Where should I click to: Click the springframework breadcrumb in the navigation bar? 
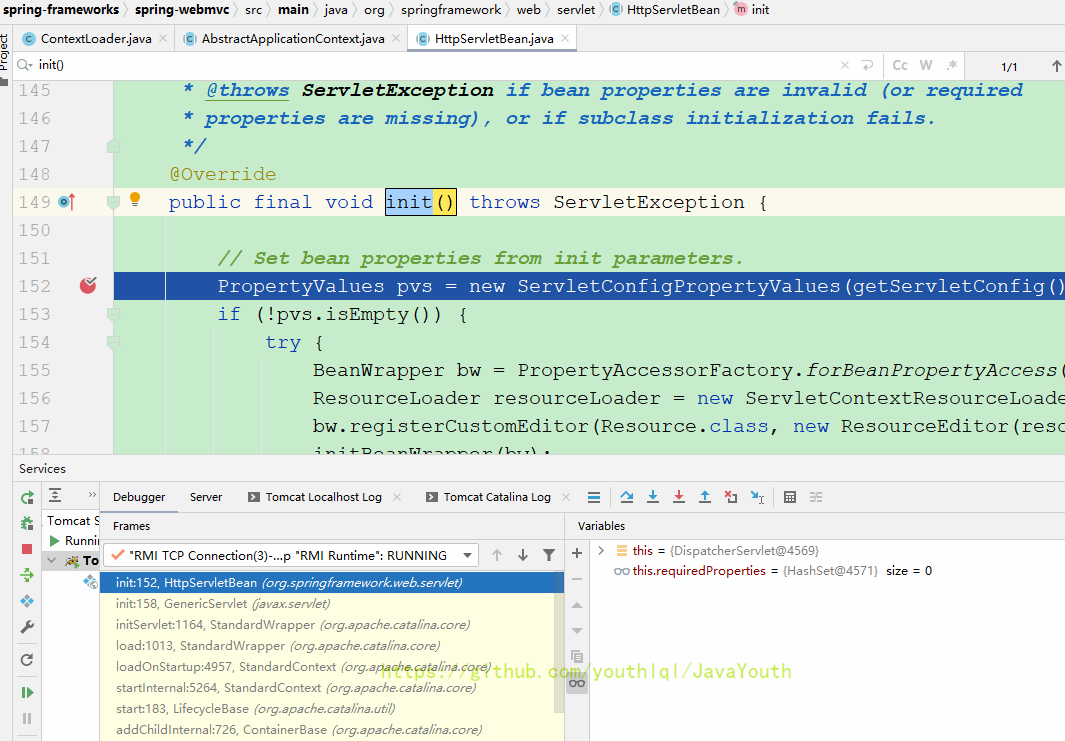tap(451, 10)
